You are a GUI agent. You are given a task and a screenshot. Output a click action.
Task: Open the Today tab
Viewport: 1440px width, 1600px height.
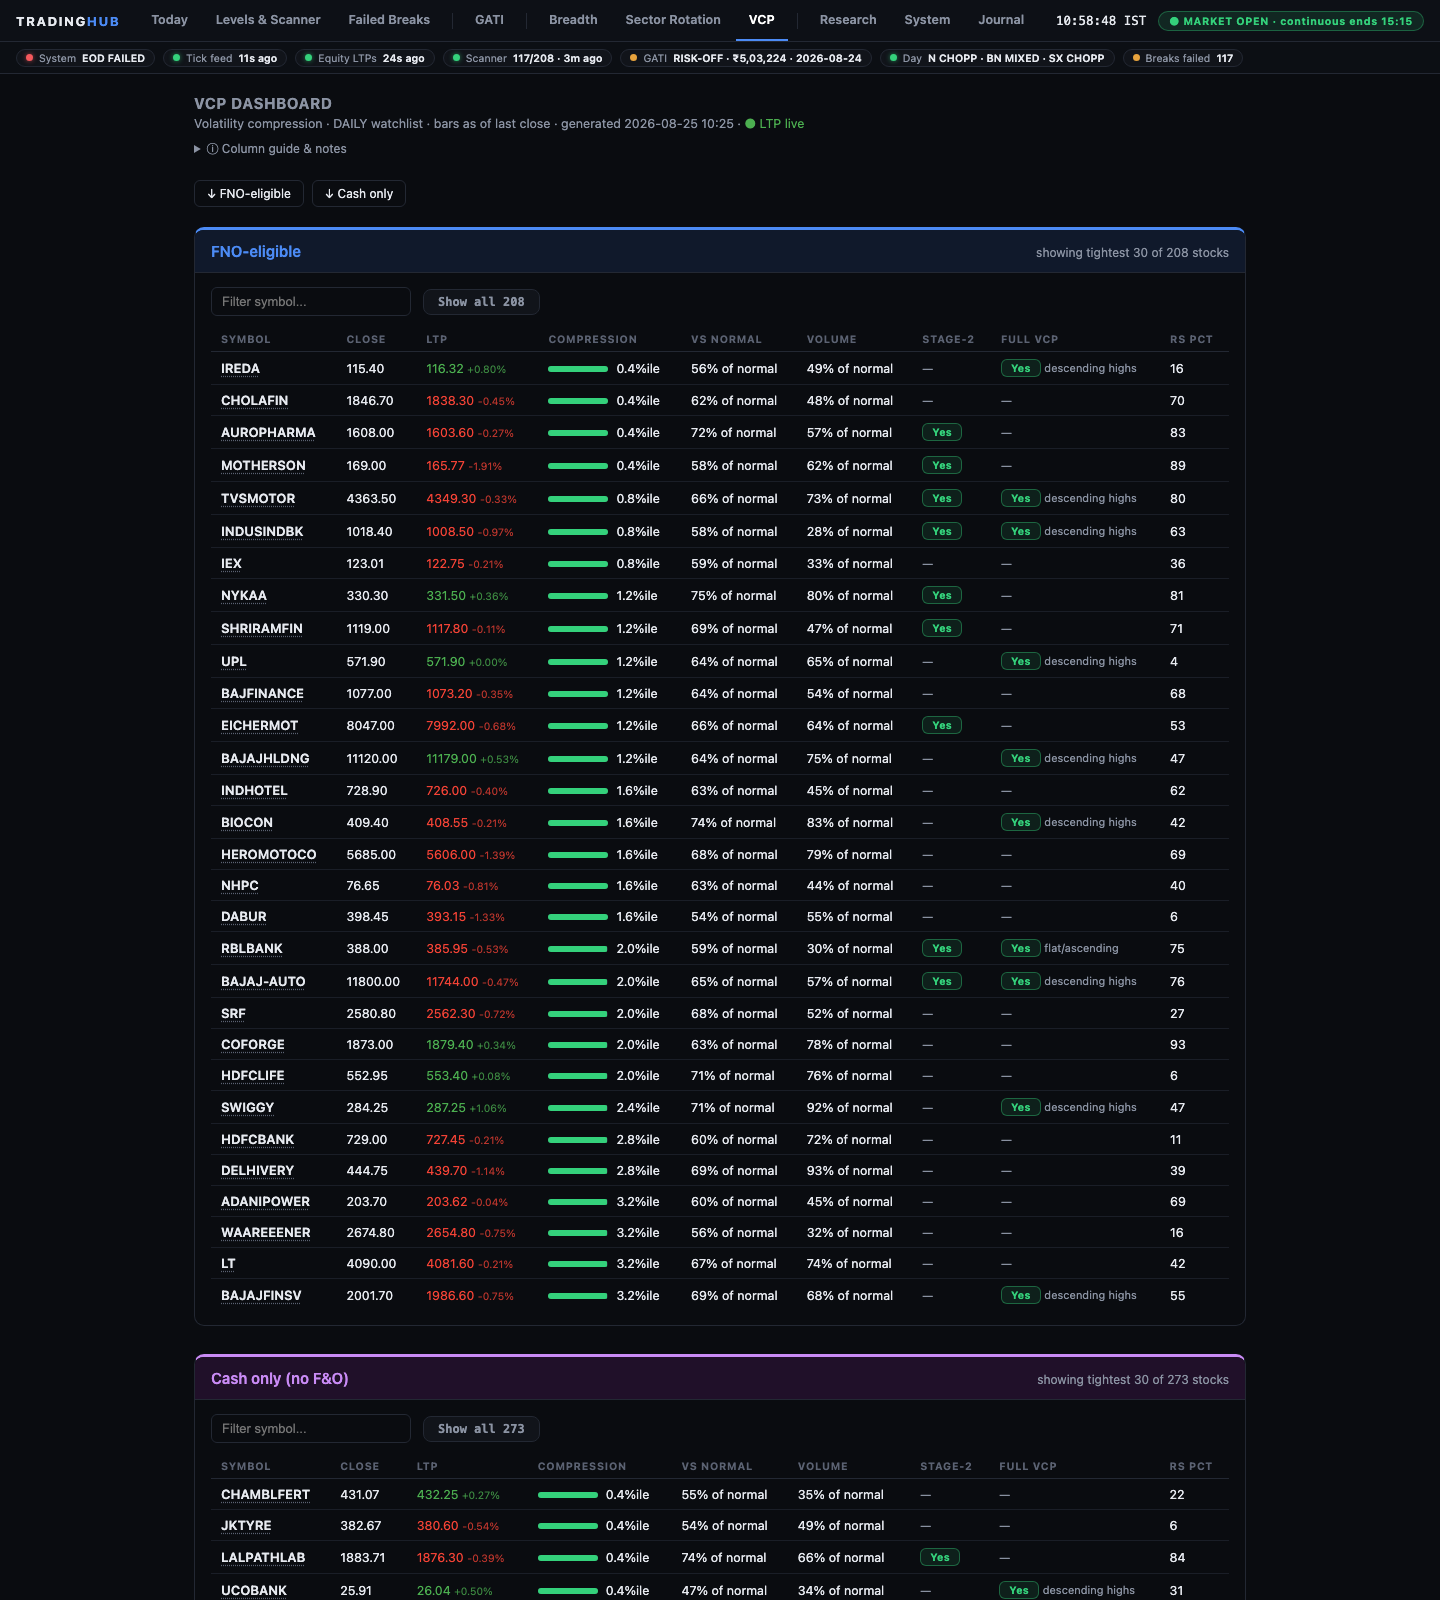169,20
